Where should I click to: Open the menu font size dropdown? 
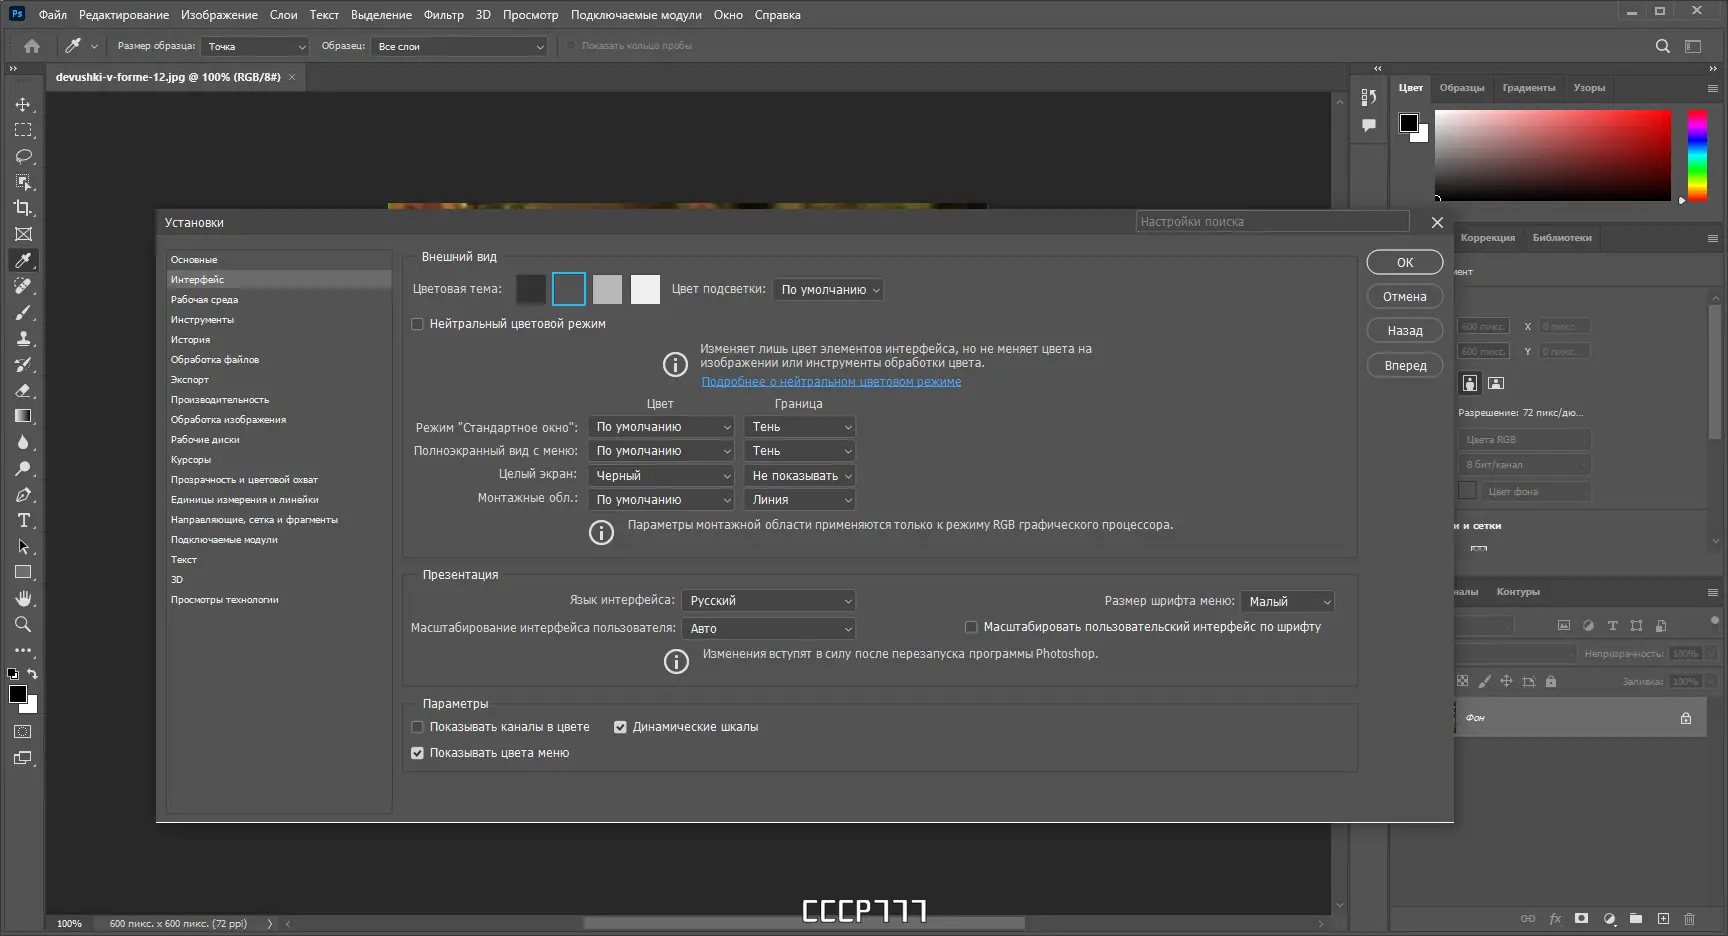(x=1287, y=601)
